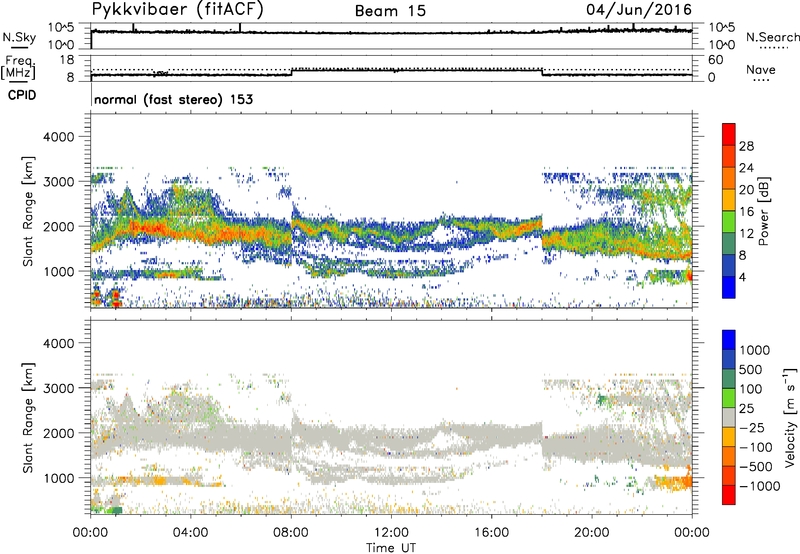
Task: Click the 20:00 time axis label
Action: click(592, 533)
